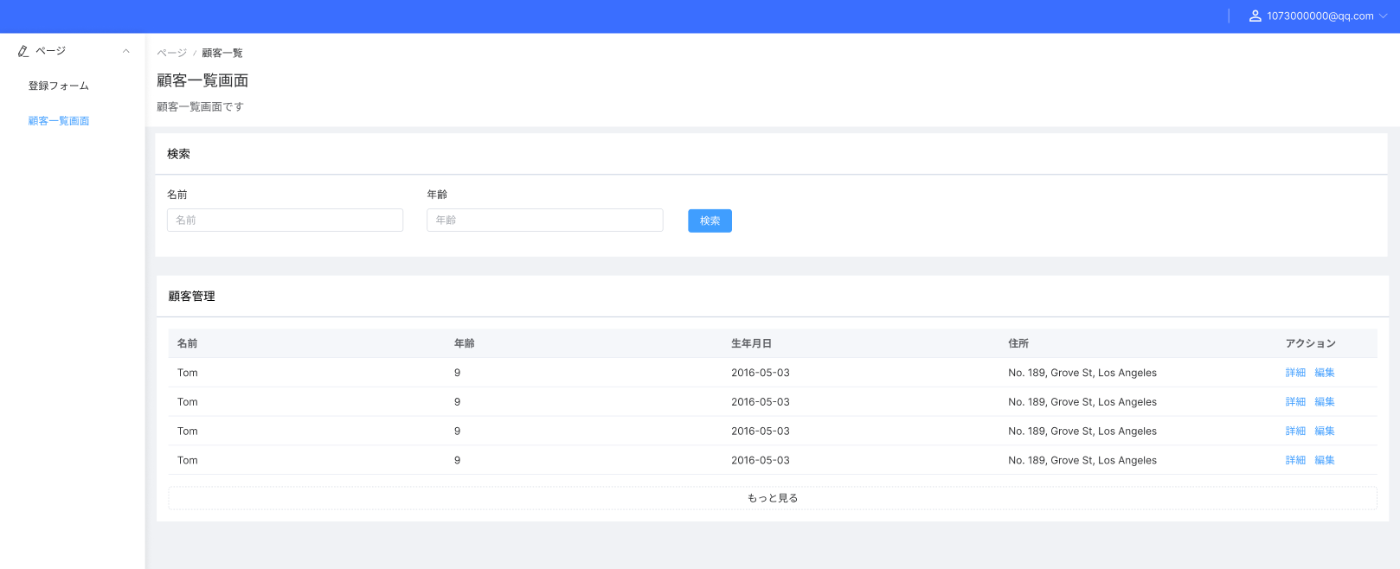This screenshot has width=1400, height=569.
Task: Click the user avatar icon in top bar
Action: coord(1255,16)
